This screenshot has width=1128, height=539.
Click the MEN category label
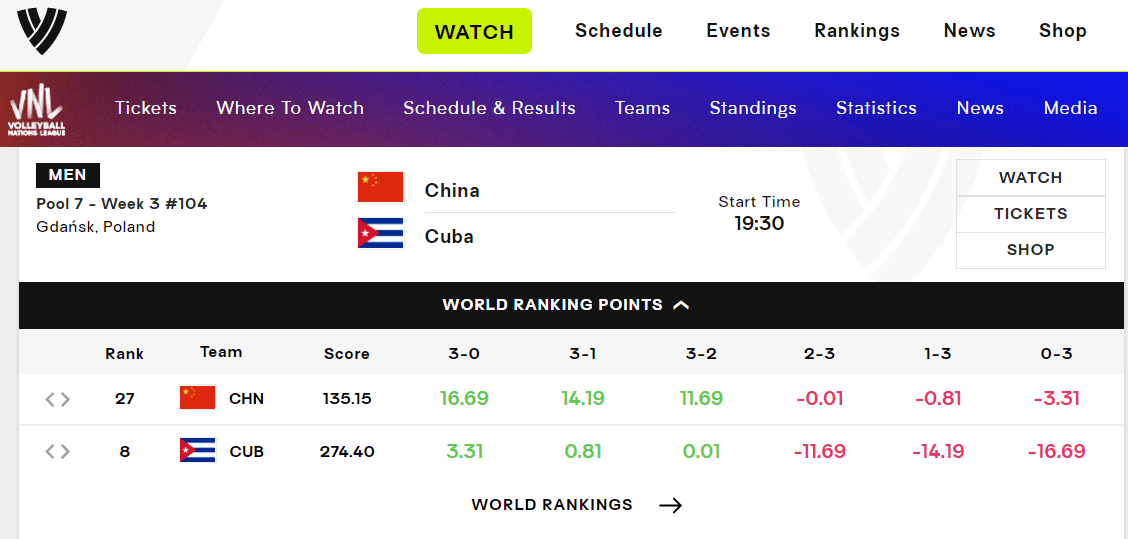pos(68,175)
